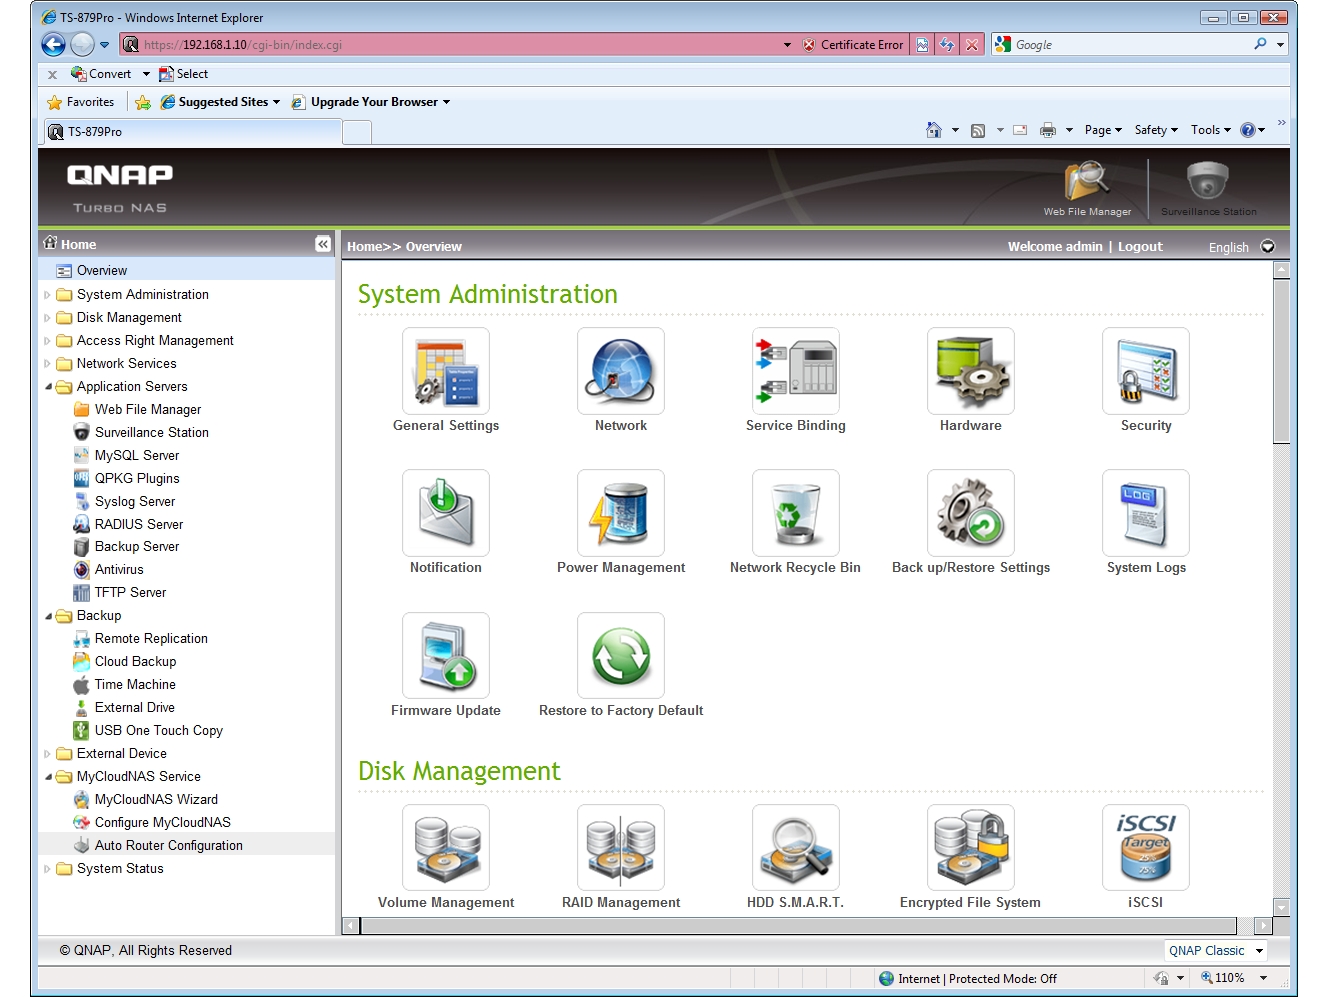Click the browser address bar URL
1329x997 pixels.
click(x=243, y=45)
